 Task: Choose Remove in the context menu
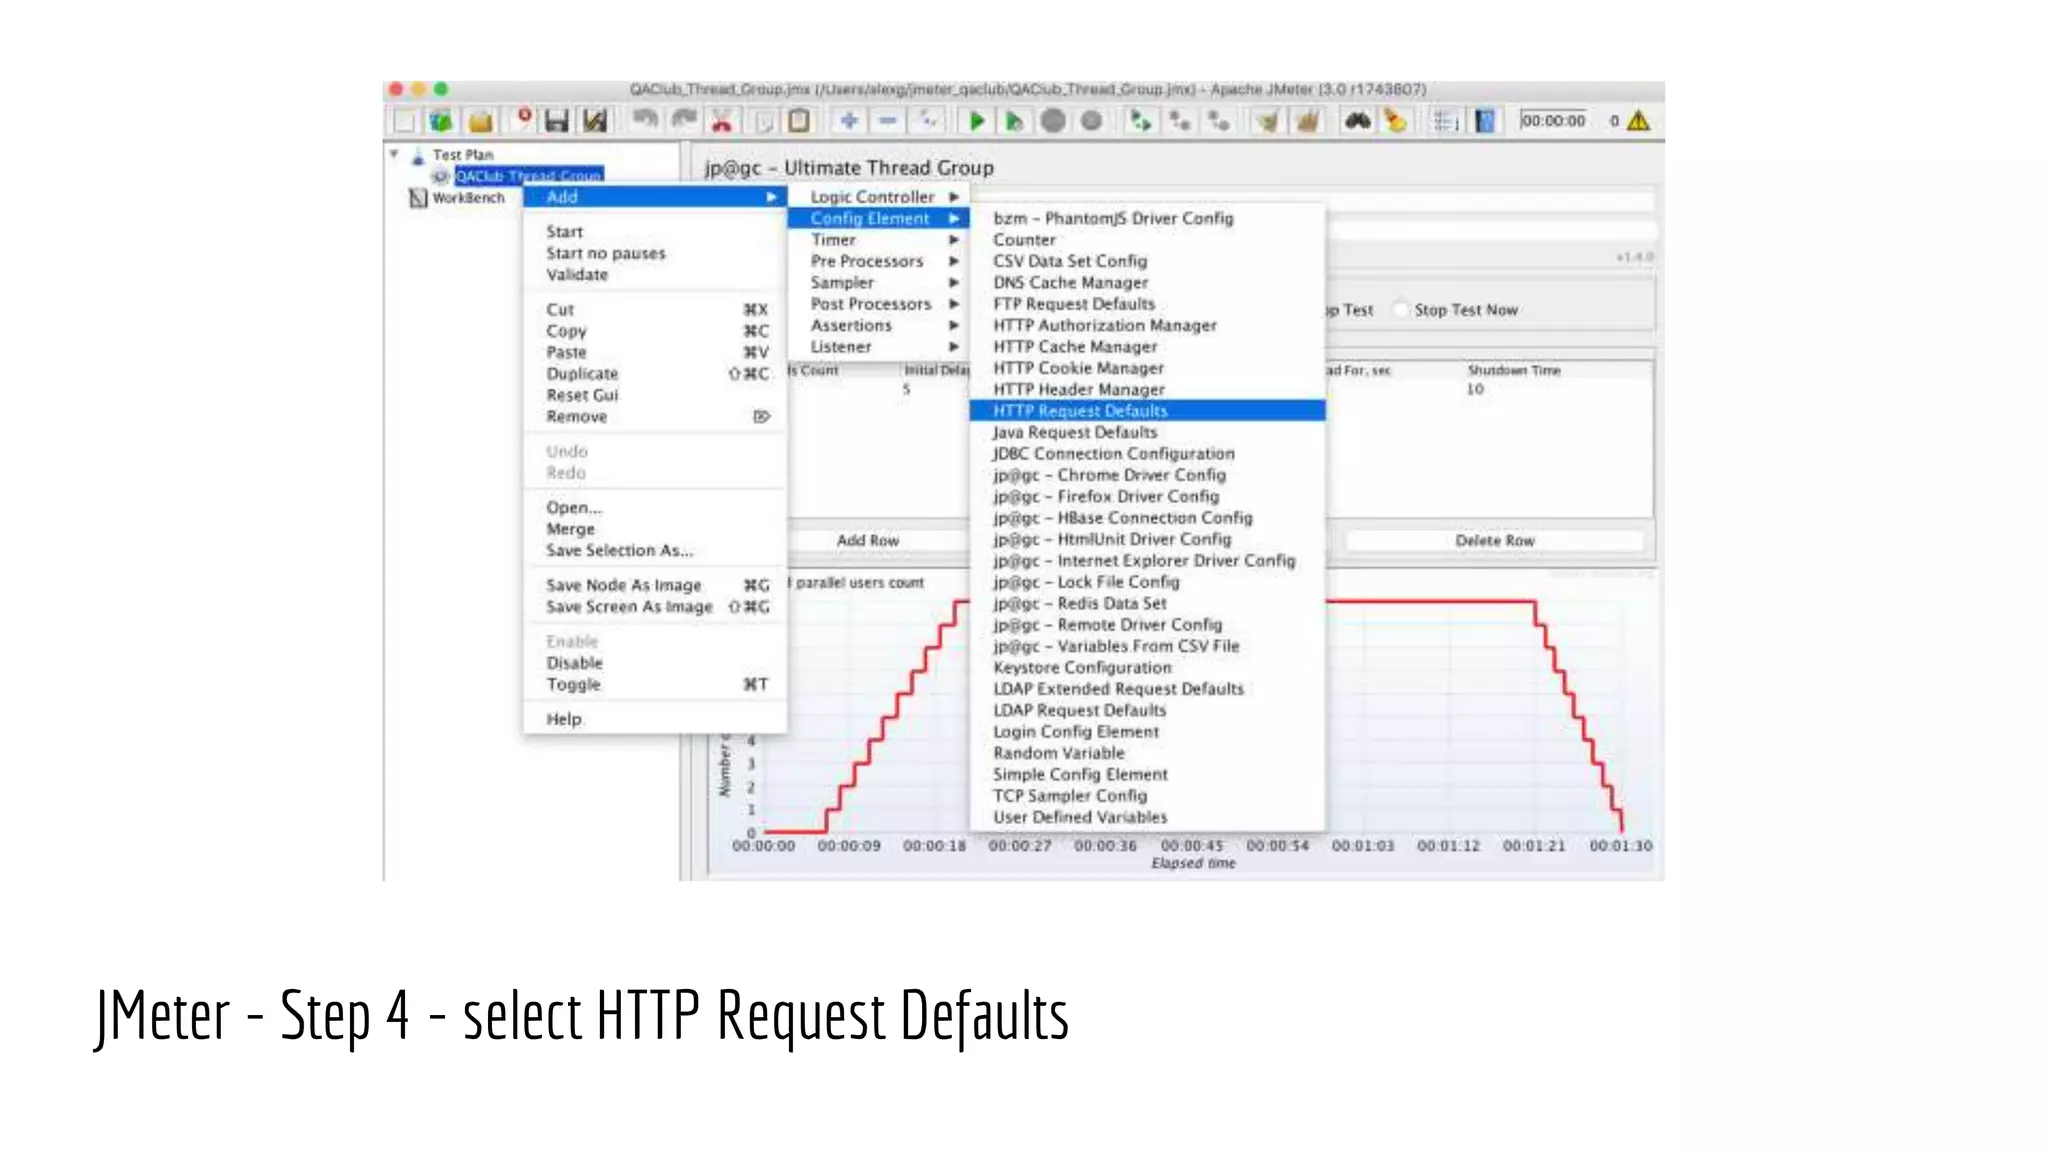tap(655, 417)
